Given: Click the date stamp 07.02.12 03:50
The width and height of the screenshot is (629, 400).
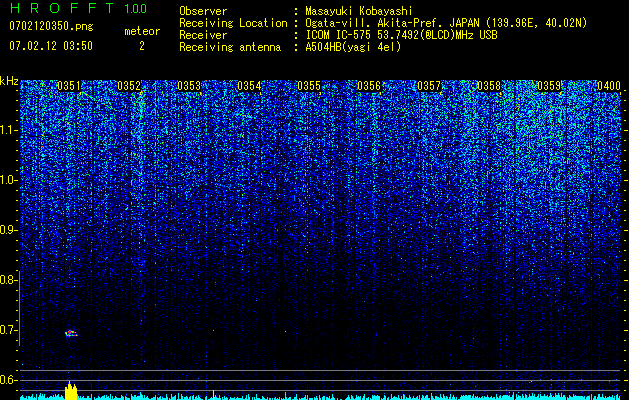Looking at the screenshot, I should (51, 46).
